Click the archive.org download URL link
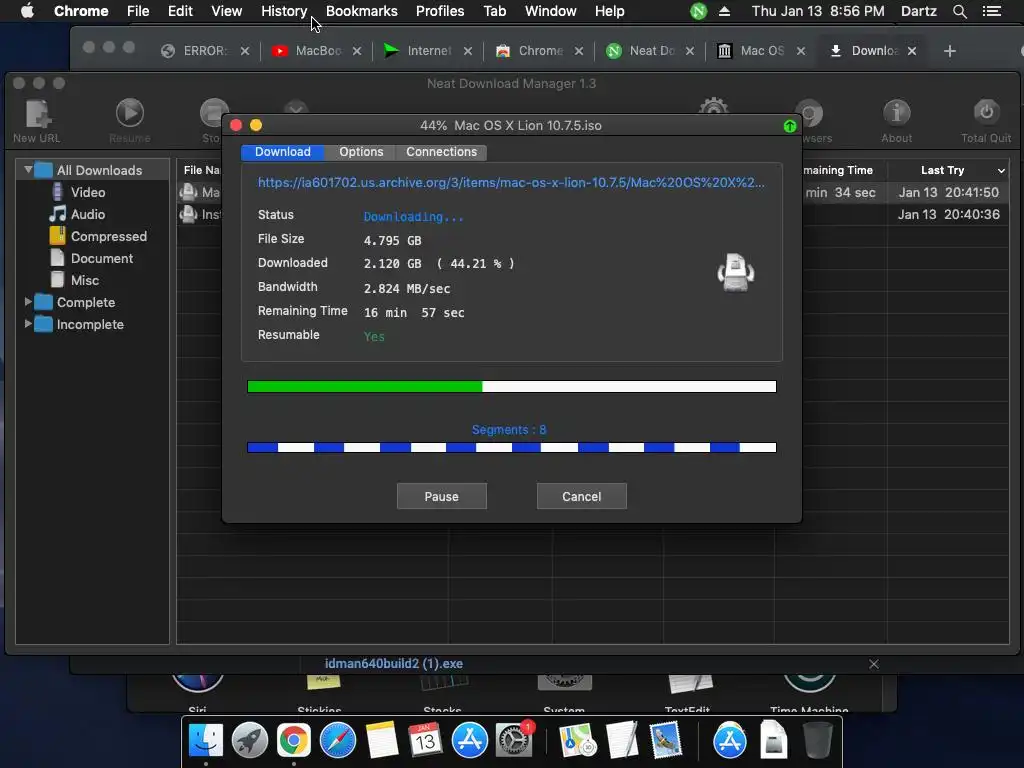Screen dimensions: 1024x768 tap(511, 183)
